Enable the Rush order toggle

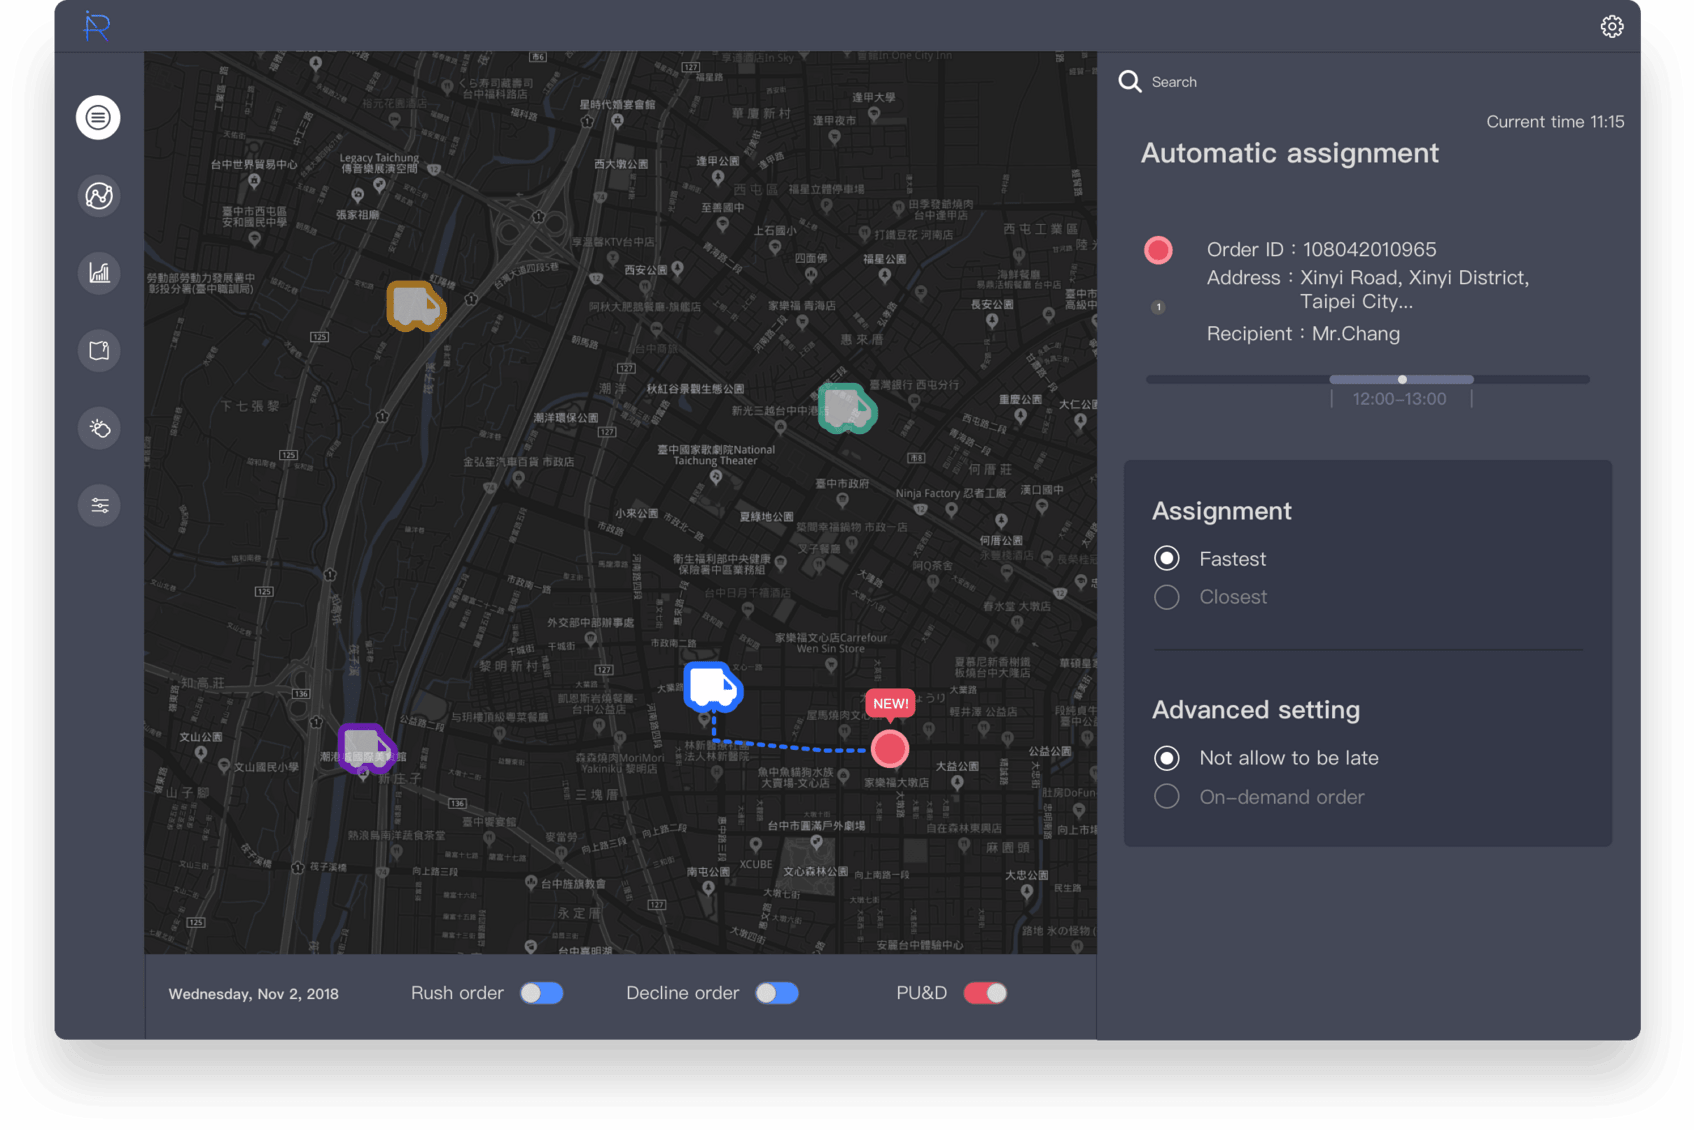click(x=541, y=993)
